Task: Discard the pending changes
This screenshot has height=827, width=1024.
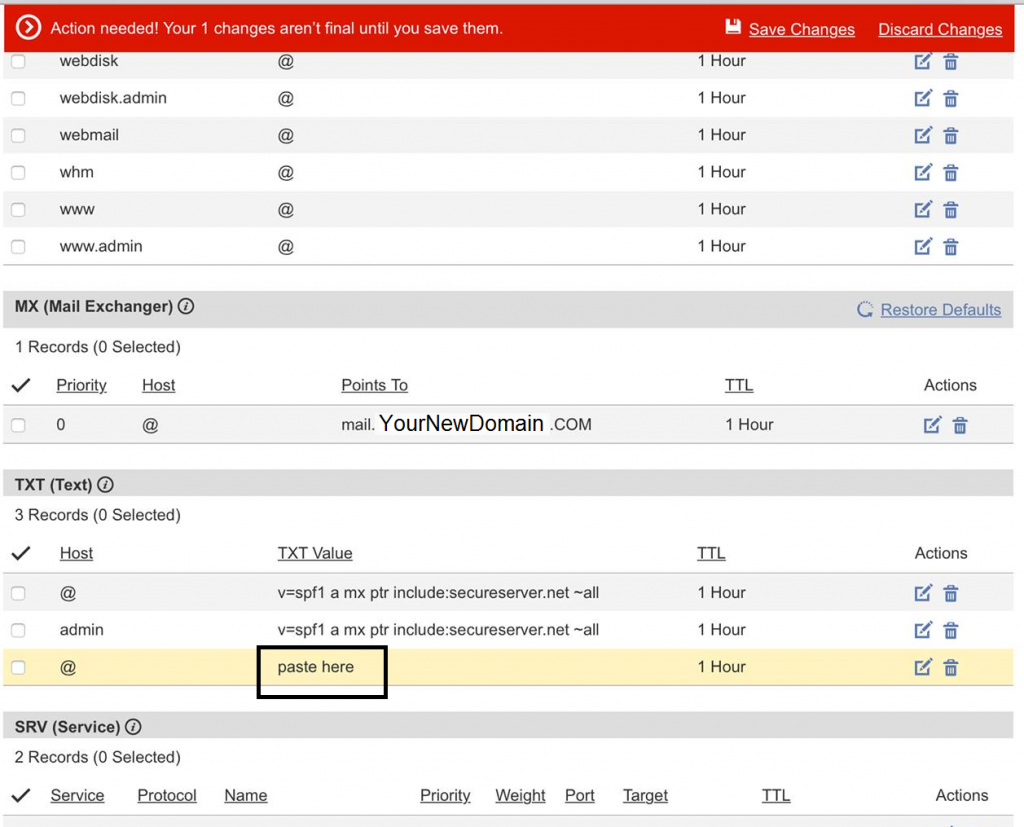Action: [940, 29]
